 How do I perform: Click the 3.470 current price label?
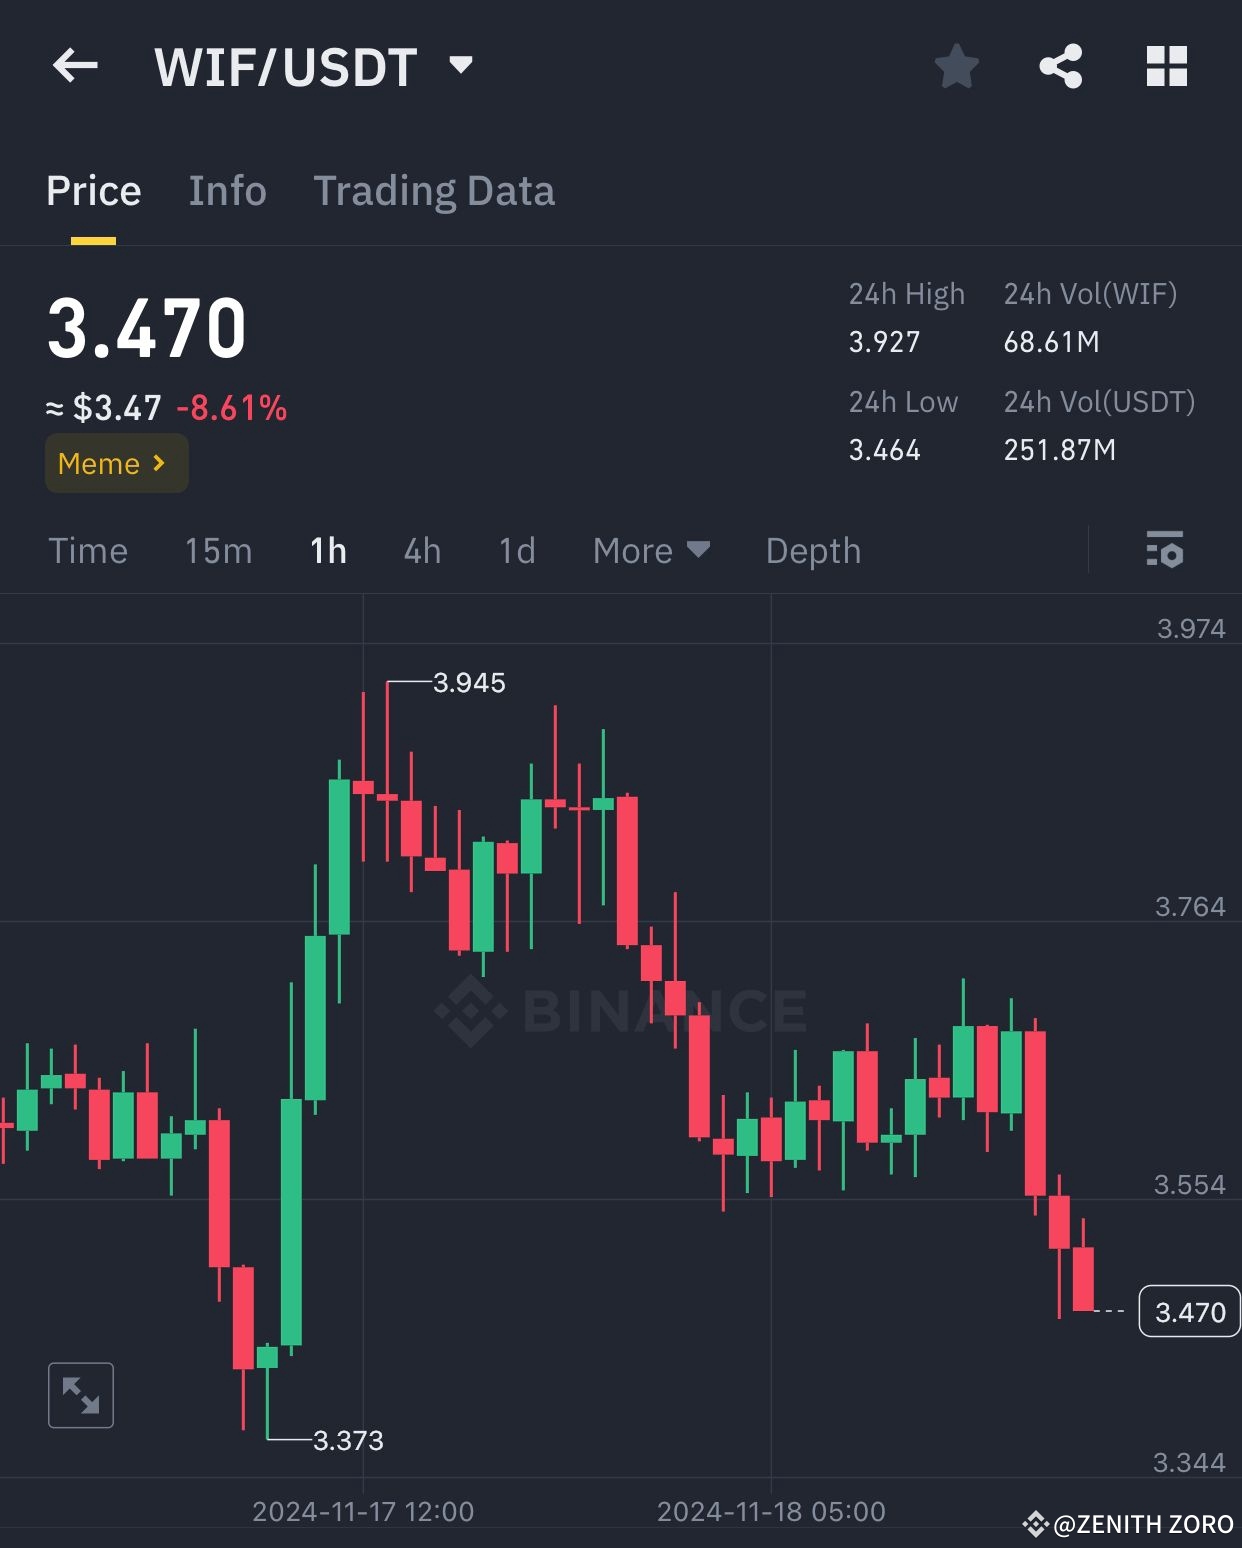tap(1189, 1312)
